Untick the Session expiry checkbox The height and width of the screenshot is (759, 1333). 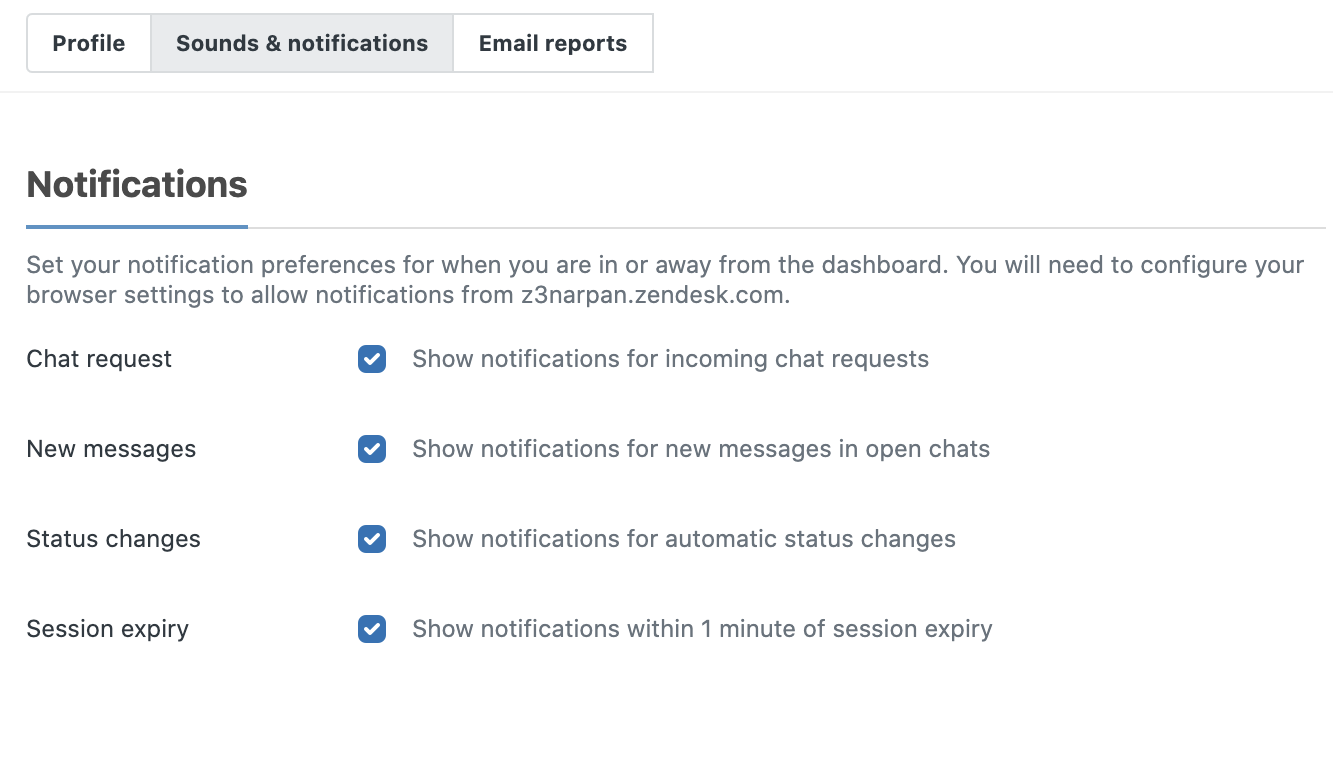click(372, 629)
